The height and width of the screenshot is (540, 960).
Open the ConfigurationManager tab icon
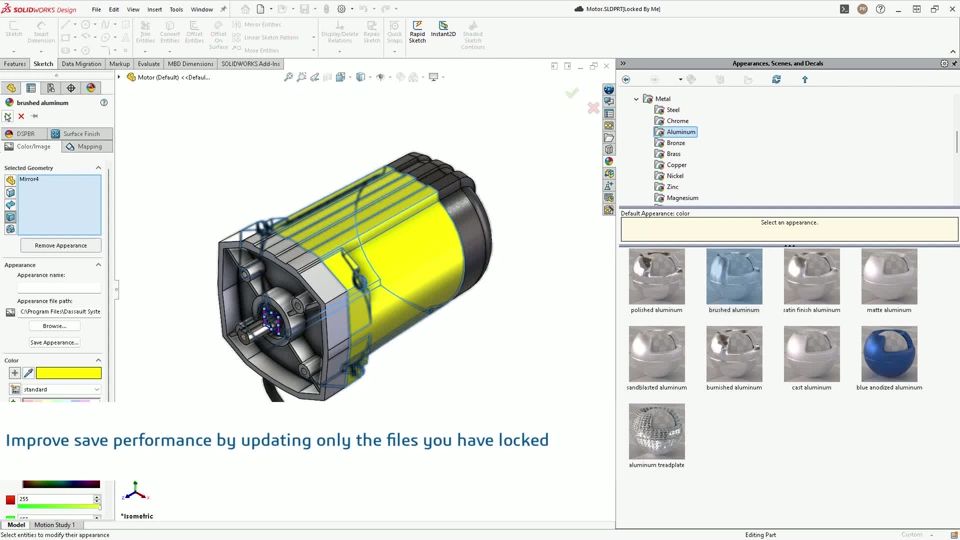click(51, 88)
